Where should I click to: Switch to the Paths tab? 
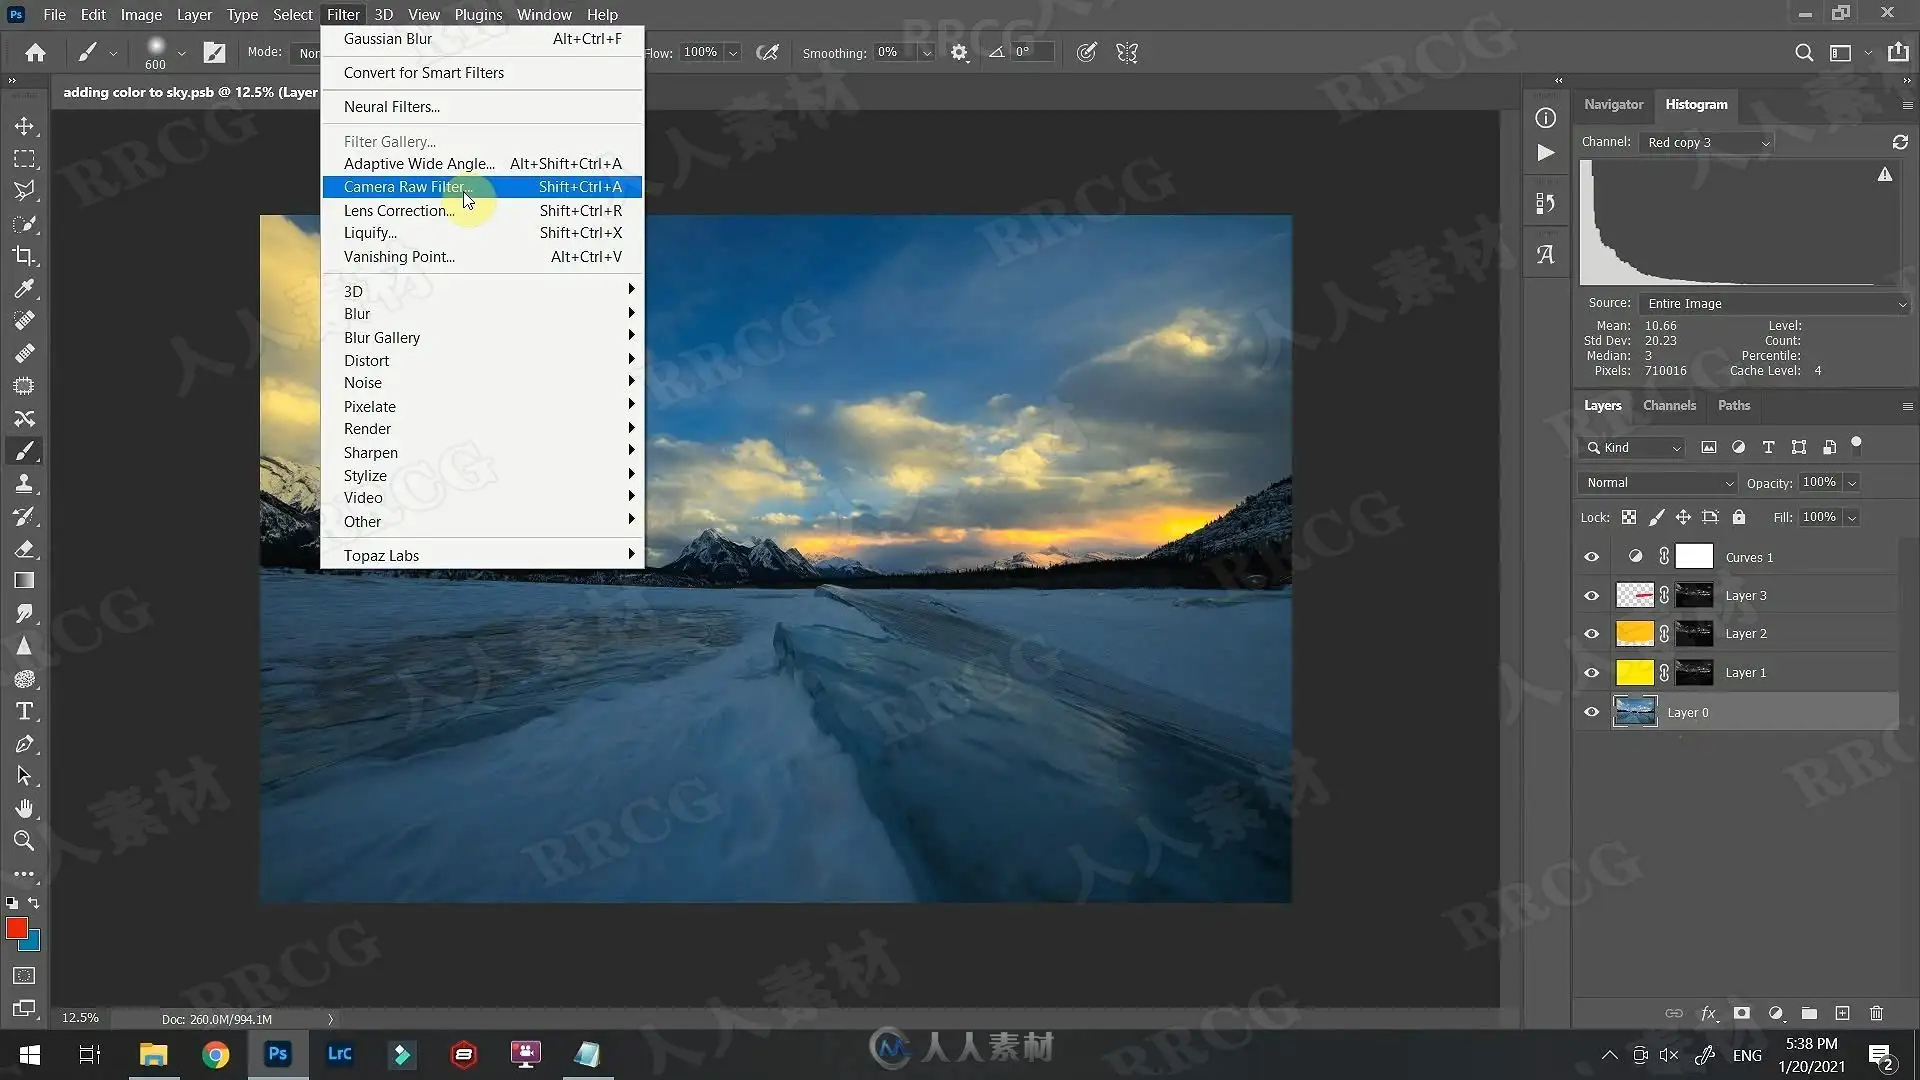(1734, 405)
